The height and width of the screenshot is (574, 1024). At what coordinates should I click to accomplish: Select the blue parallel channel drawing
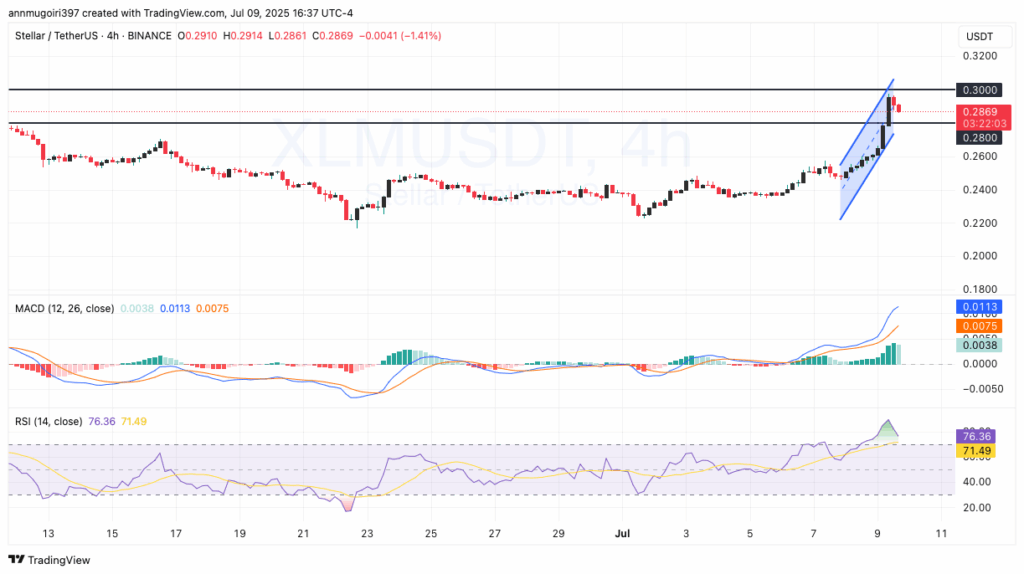click(x=867, y=150)
